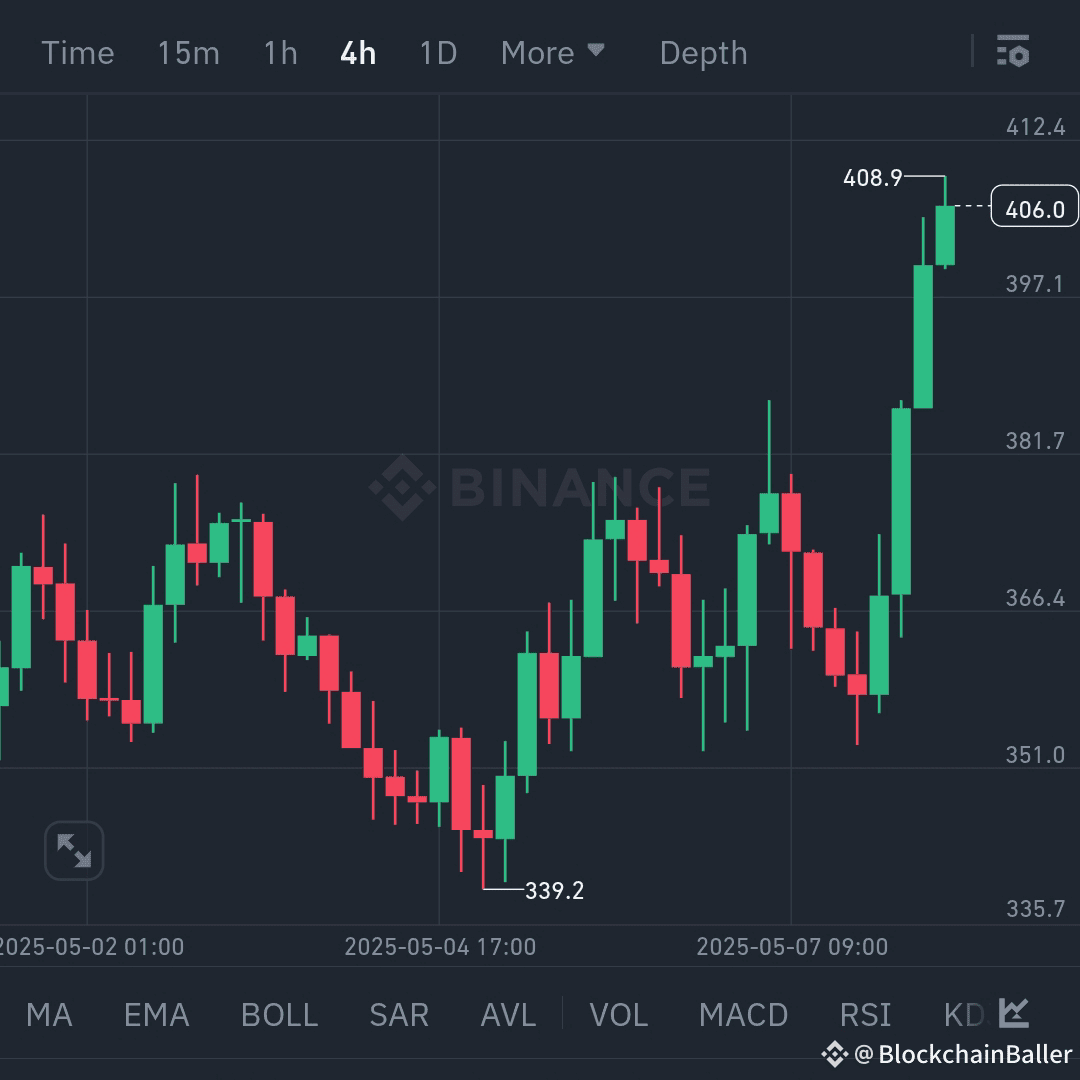
Task: Select the BOLL indicator
Action: (279, 1014)
